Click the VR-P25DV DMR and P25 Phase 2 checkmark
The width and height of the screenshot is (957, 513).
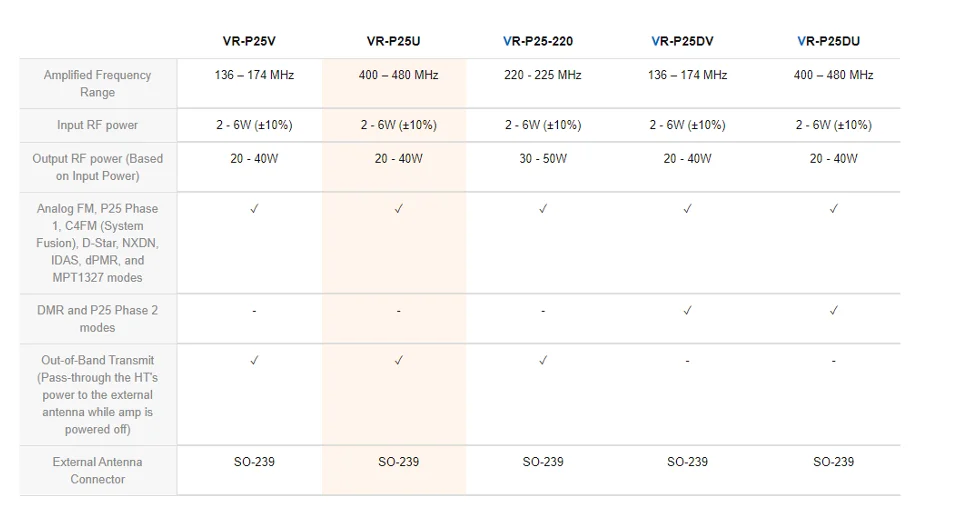(687, 310)
